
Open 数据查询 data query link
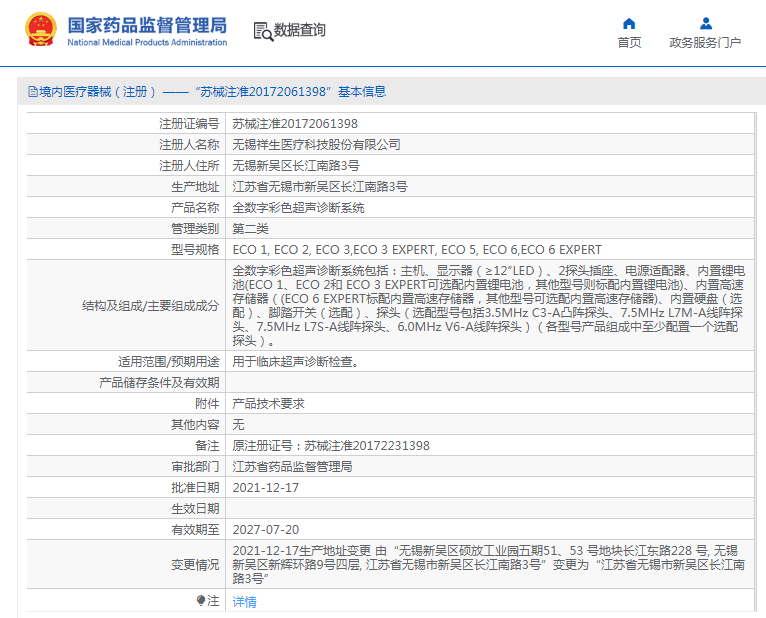click(299, 30)
